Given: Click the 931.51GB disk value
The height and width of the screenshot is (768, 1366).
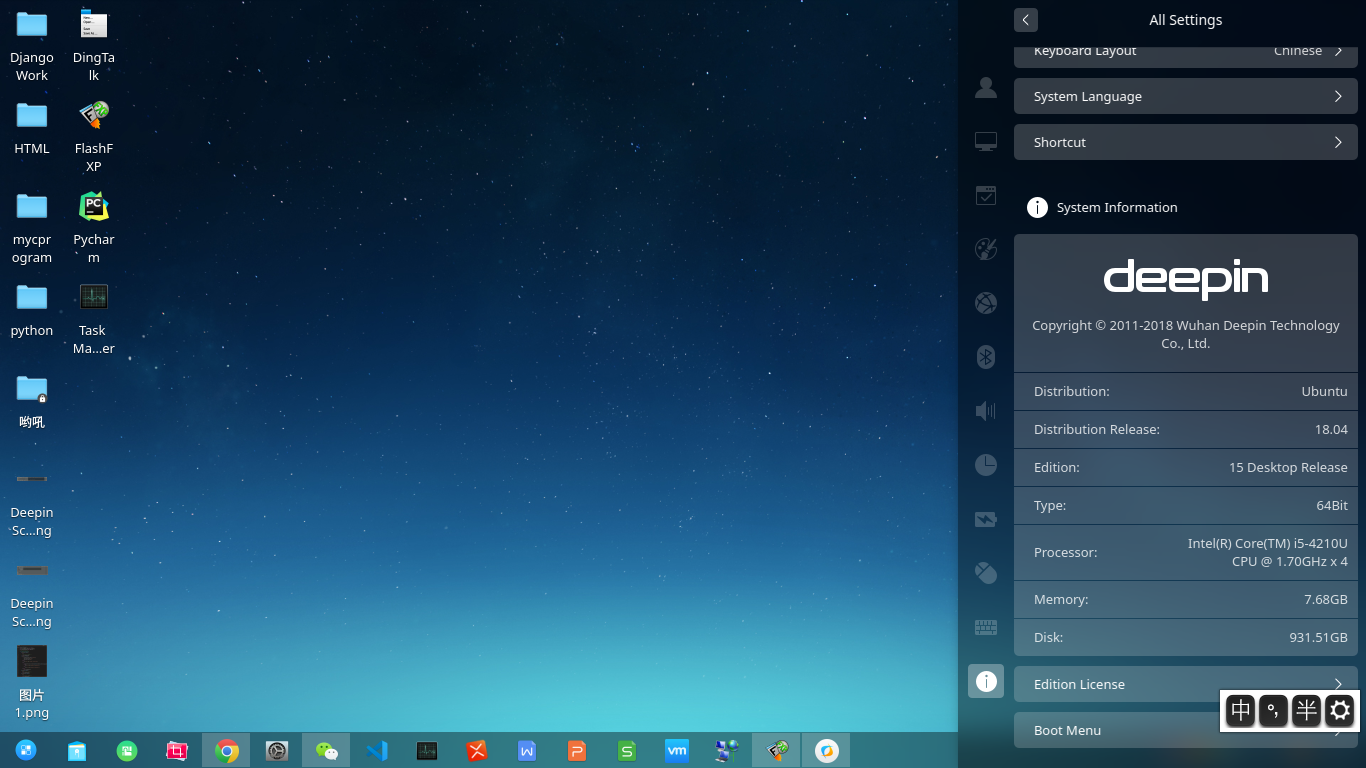Looking at the screenshot, I should click(x=1318, y=637).
